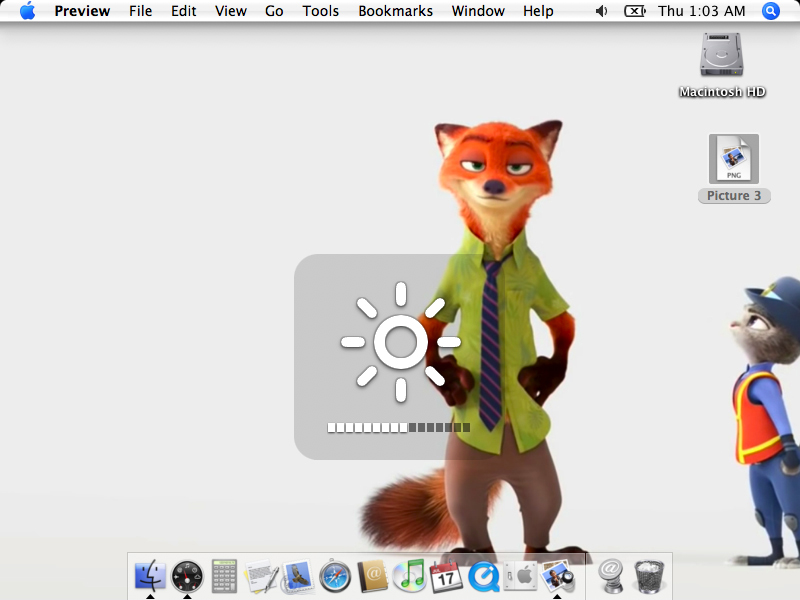Launch QuickTime Player from the Dock
Image resolution: width=800 pixels, height=600 pixels.
[483, 577]
